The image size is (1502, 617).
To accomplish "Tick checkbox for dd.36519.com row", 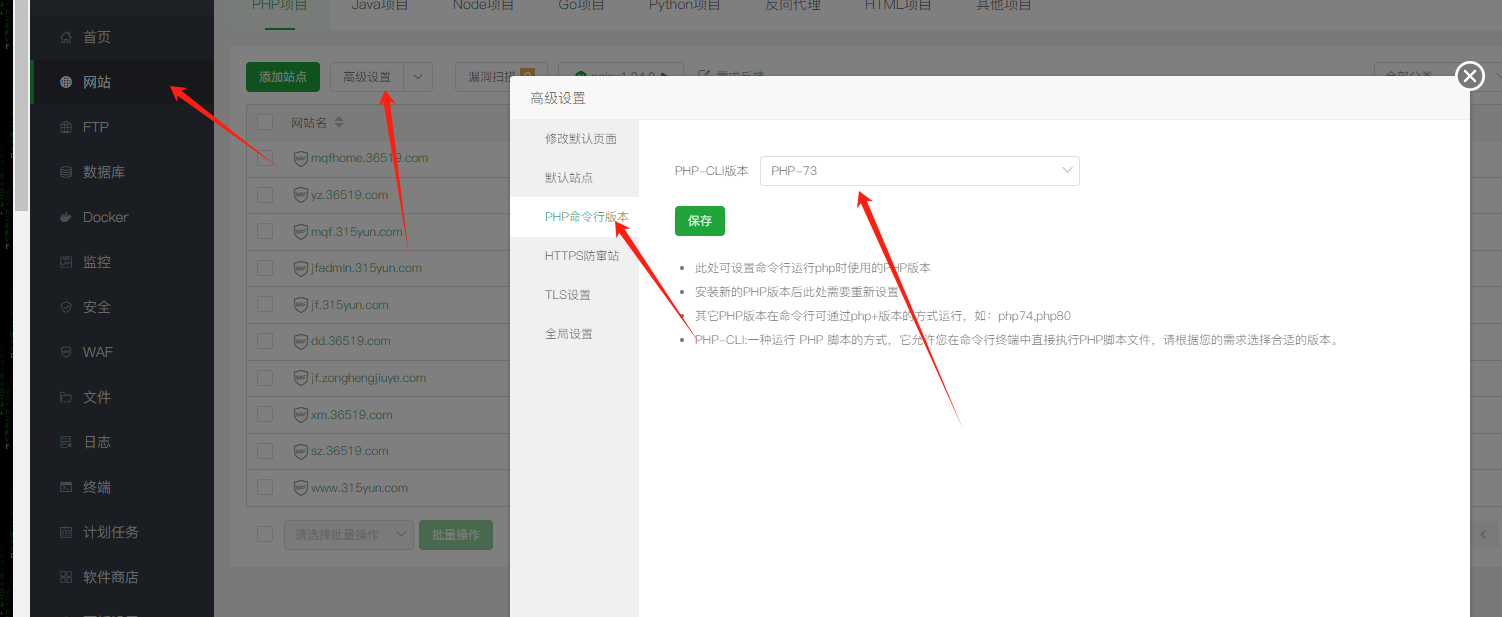I will click(265, 341).
